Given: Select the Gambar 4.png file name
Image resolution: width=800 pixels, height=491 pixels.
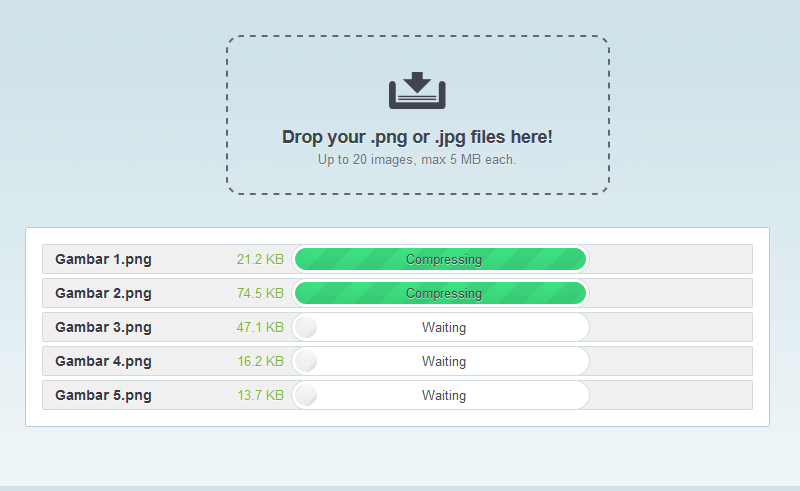Looking at the screenshot, I should 104,361.
